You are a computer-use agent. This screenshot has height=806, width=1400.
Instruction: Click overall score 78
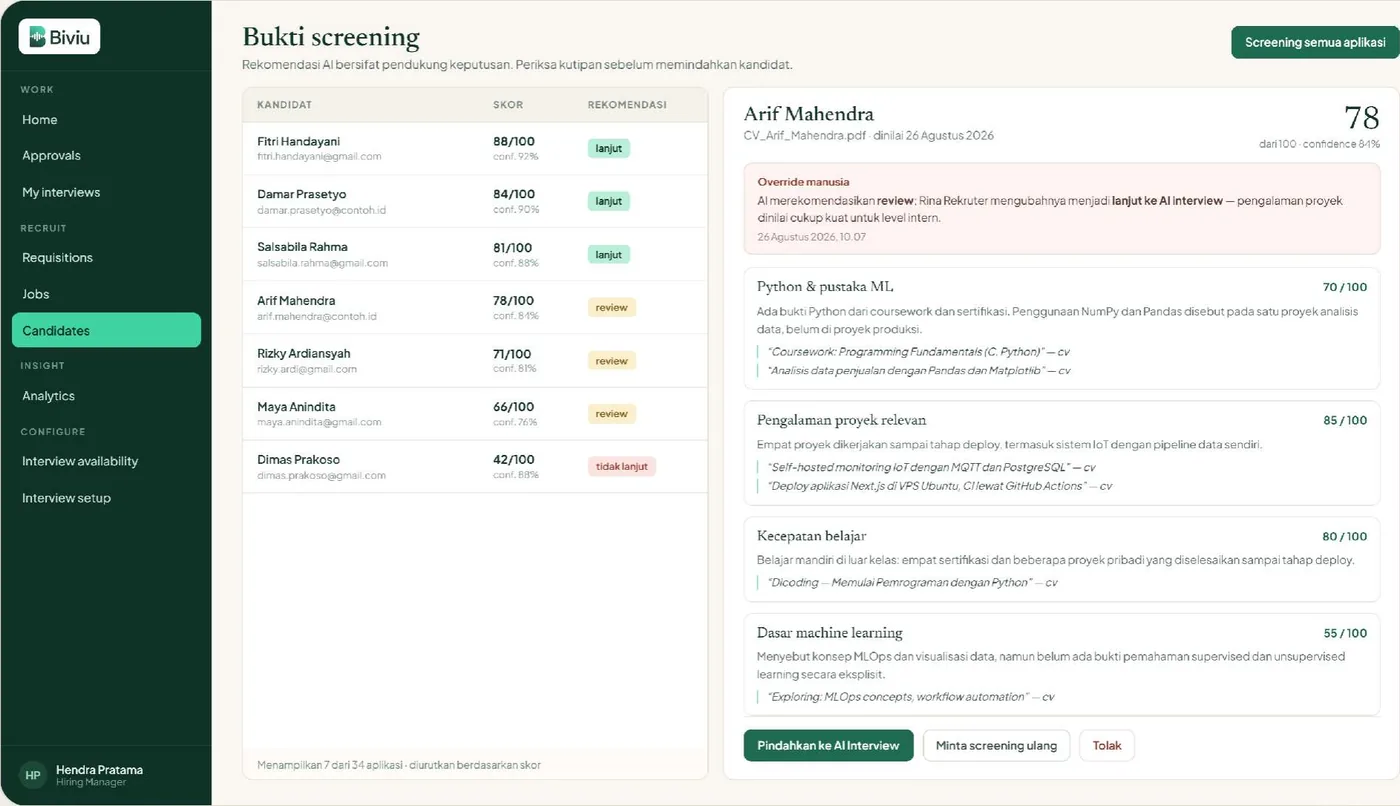click(1361, 118)
